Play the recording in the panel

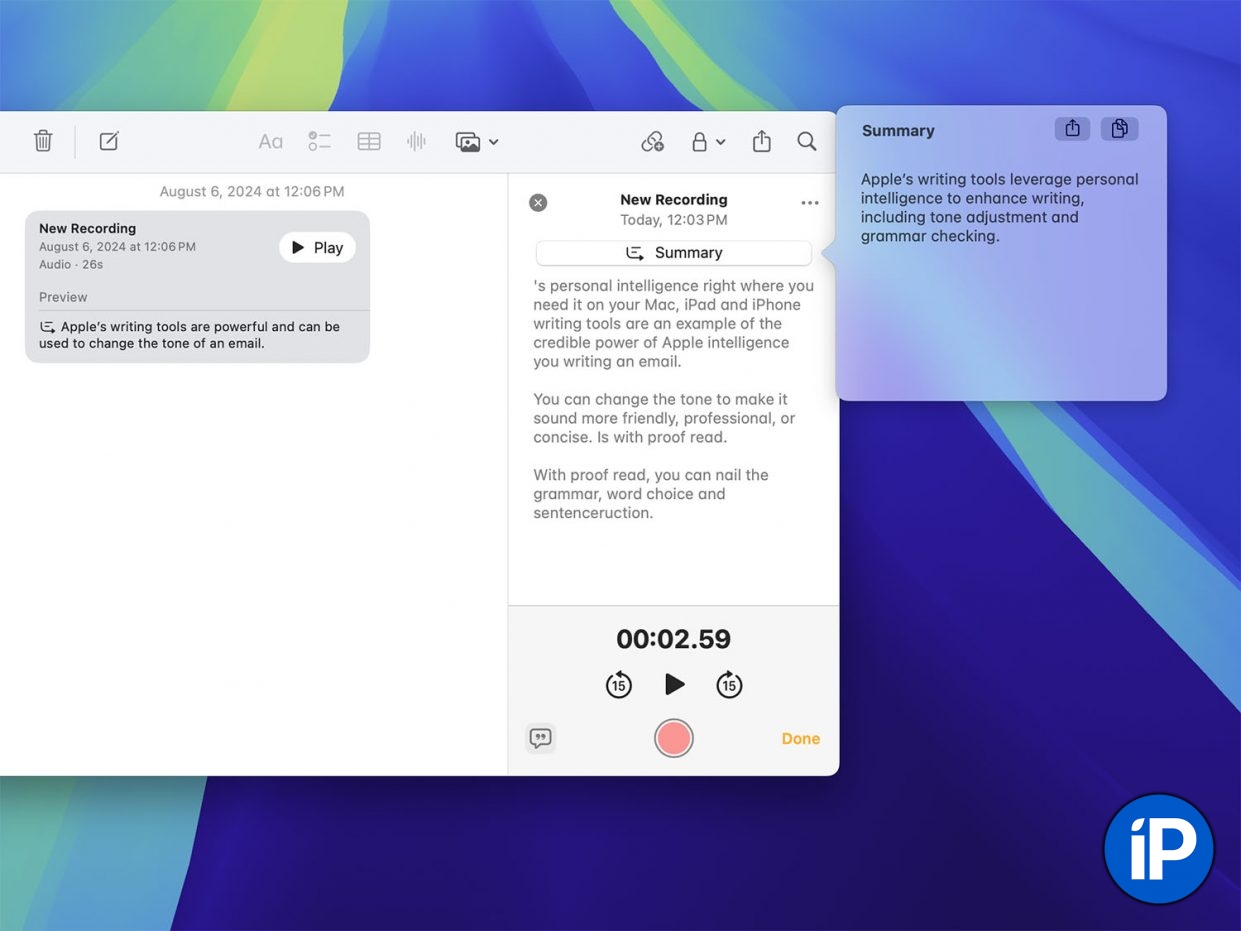(675, 684)
